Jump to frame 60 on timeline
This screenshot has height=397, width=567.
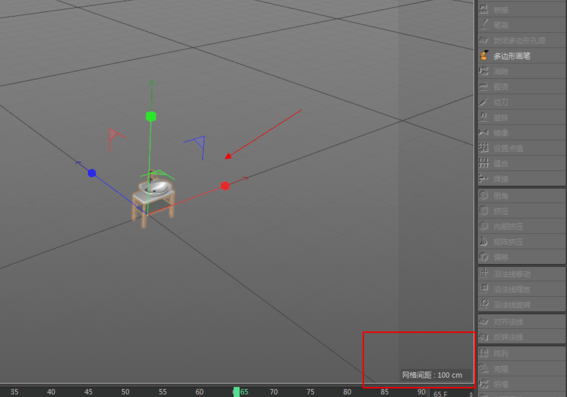tap(200, 392)
